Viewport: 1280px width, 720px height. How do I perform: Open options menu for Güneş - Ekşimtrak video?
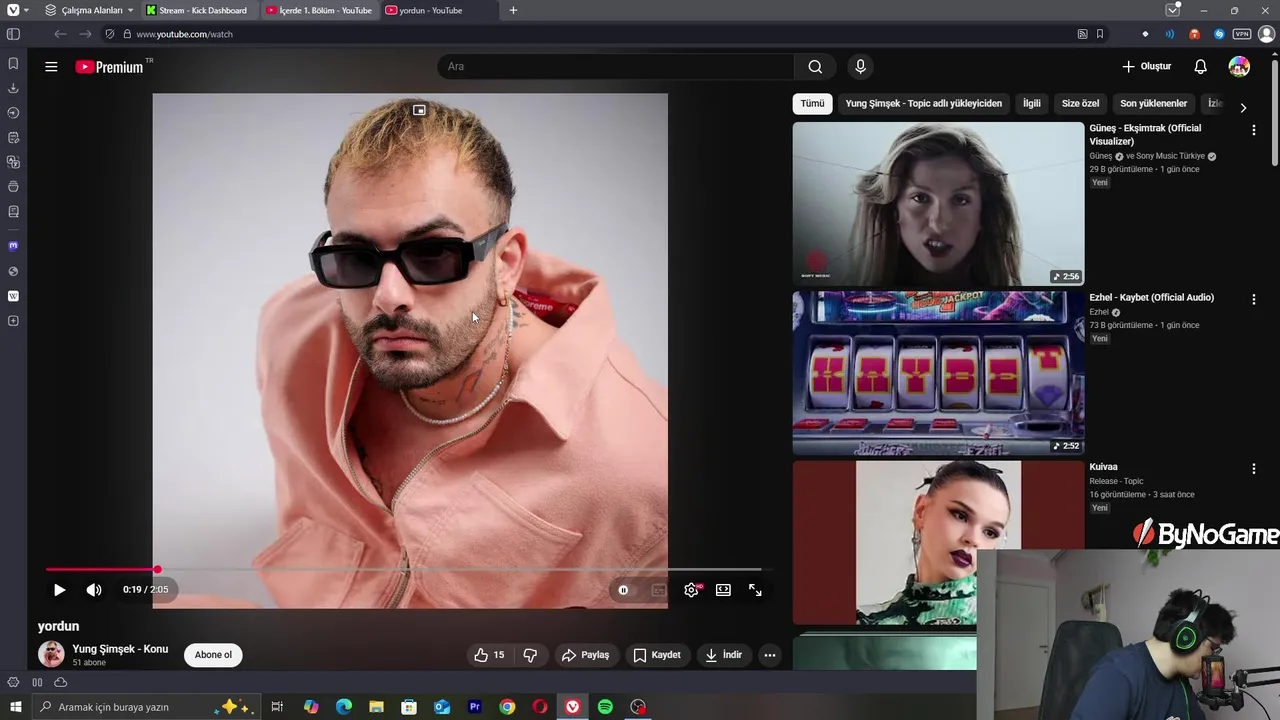[1253, 130]
